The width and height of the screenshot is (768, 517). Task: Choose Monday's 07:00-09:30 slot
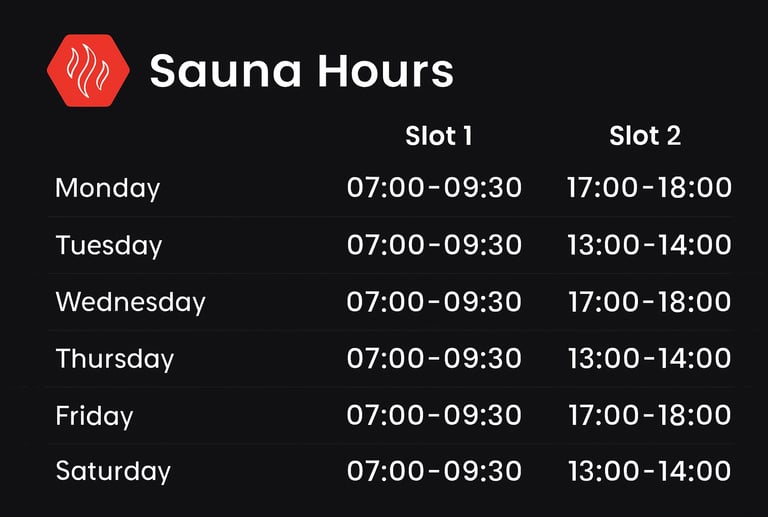[x=434, y=188]
